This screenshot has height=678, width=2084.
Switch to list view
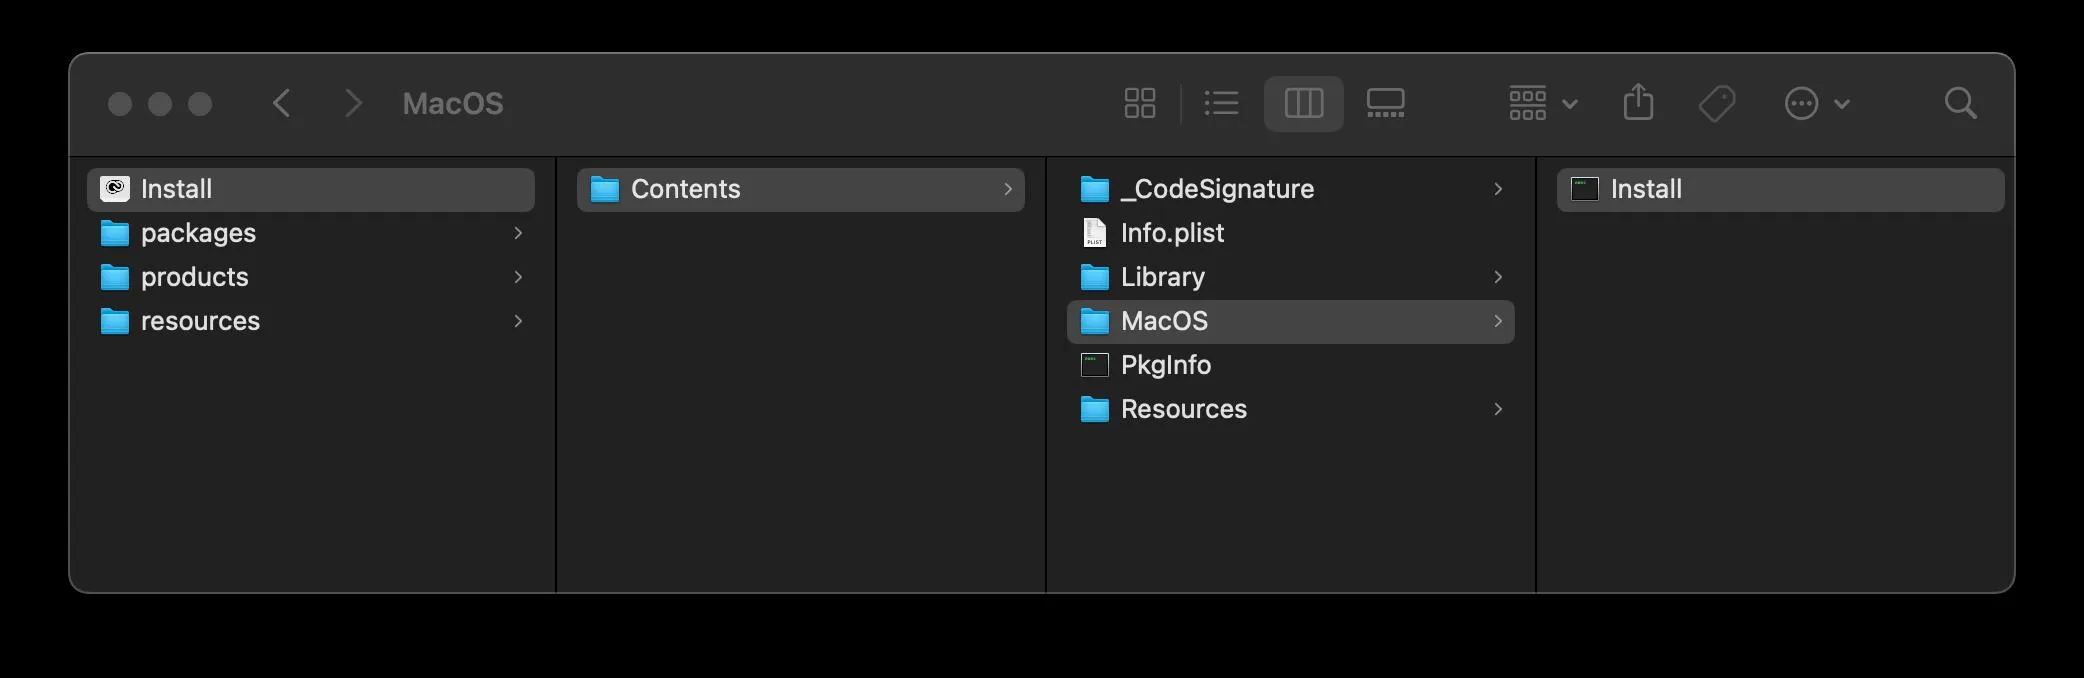point(1221,103)
